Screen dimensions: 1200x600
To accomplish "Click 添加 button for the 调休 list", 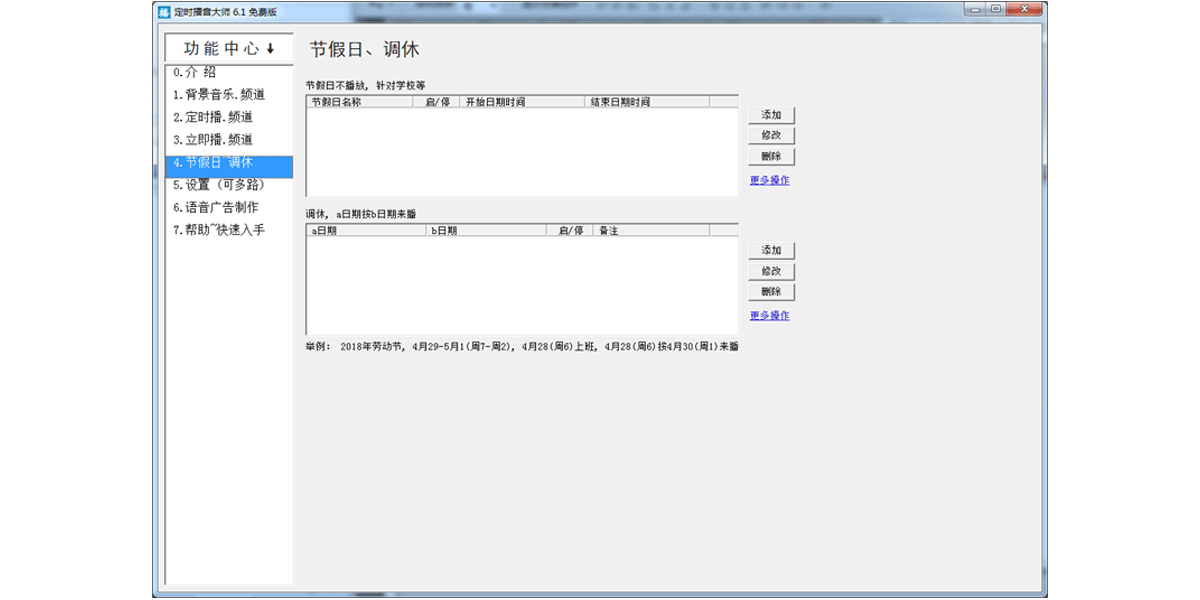I will 770,250.
